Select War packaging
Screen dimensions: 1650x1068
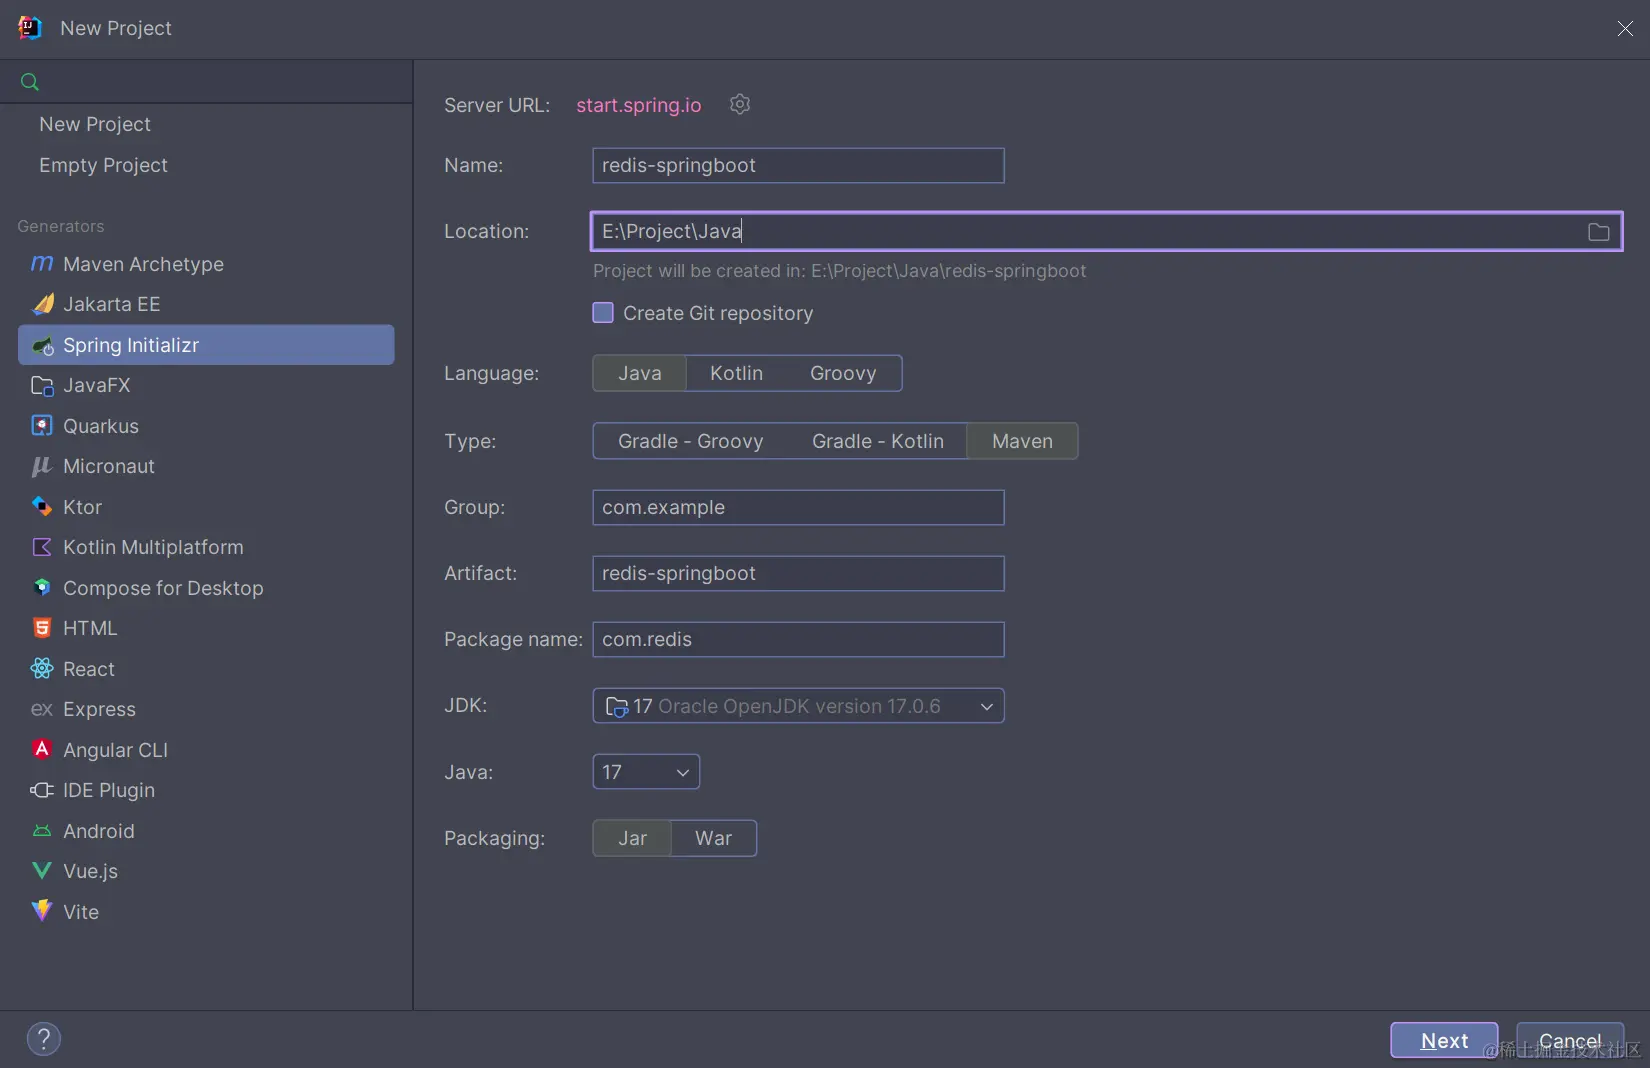pos(714,838)
